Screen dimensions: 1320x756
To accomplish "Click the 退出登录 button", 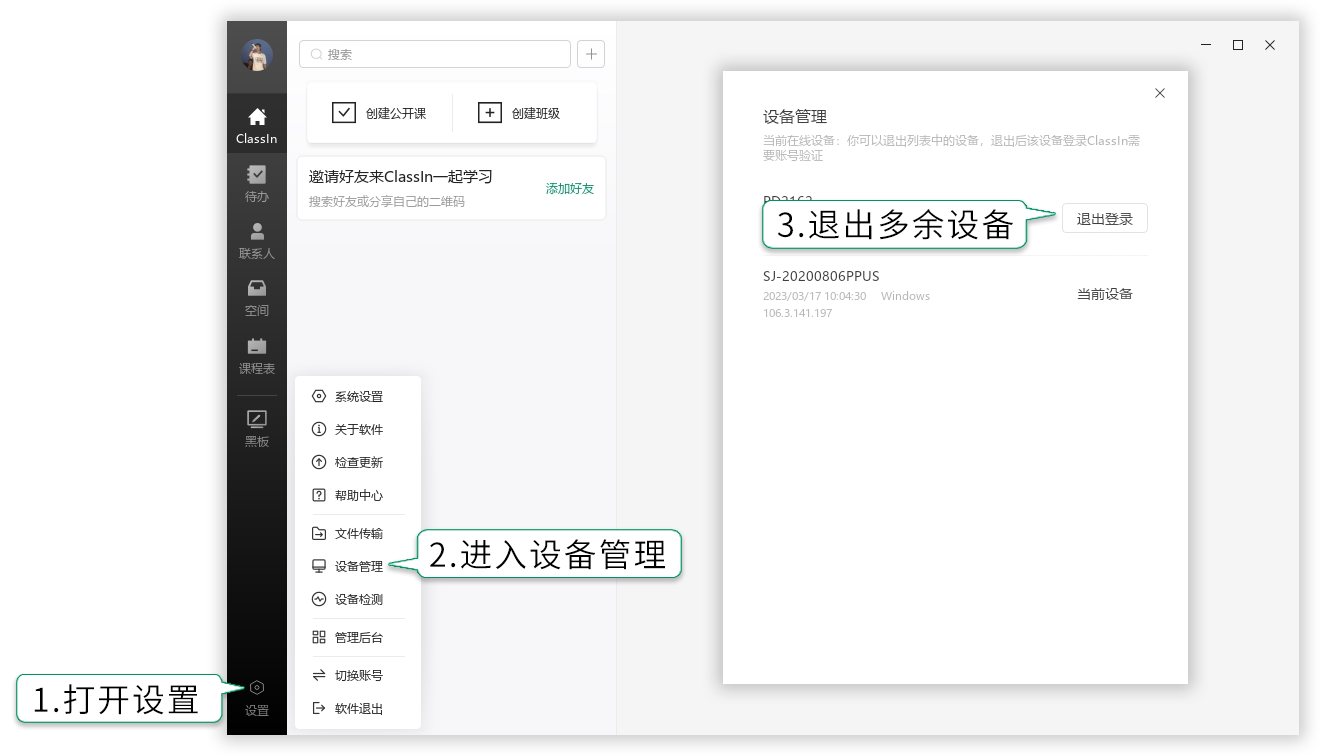I will click(1104, 219).
